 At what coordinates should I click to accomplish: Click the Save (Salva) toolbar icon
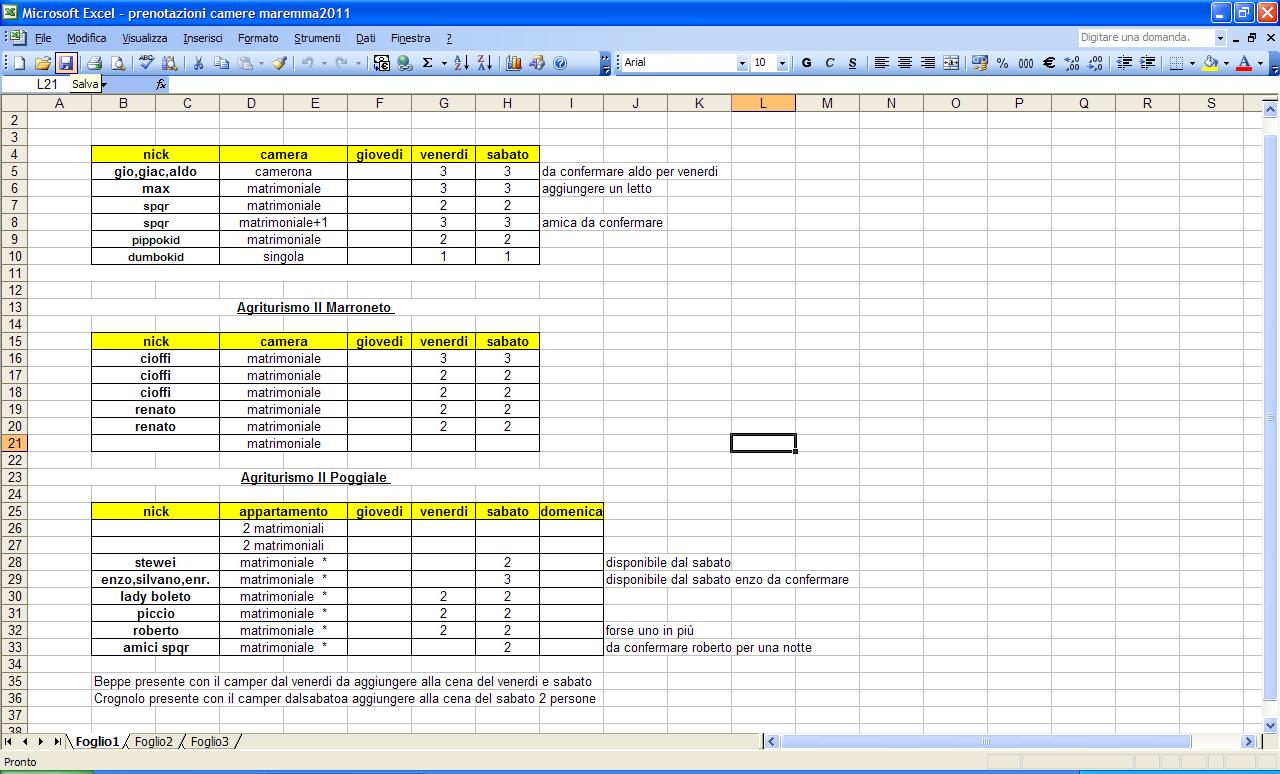(66, 63)
